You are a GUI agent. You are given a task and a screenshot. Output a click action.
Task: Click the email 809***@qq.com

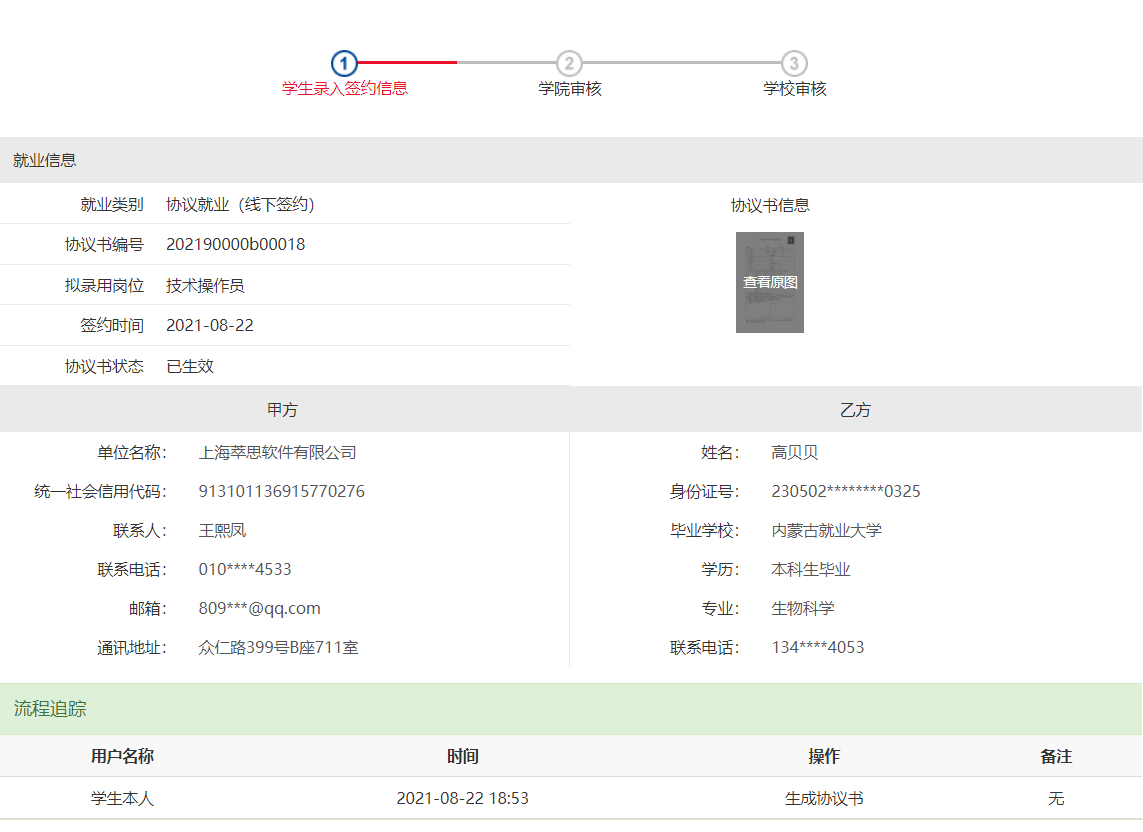tap(260, 608)
